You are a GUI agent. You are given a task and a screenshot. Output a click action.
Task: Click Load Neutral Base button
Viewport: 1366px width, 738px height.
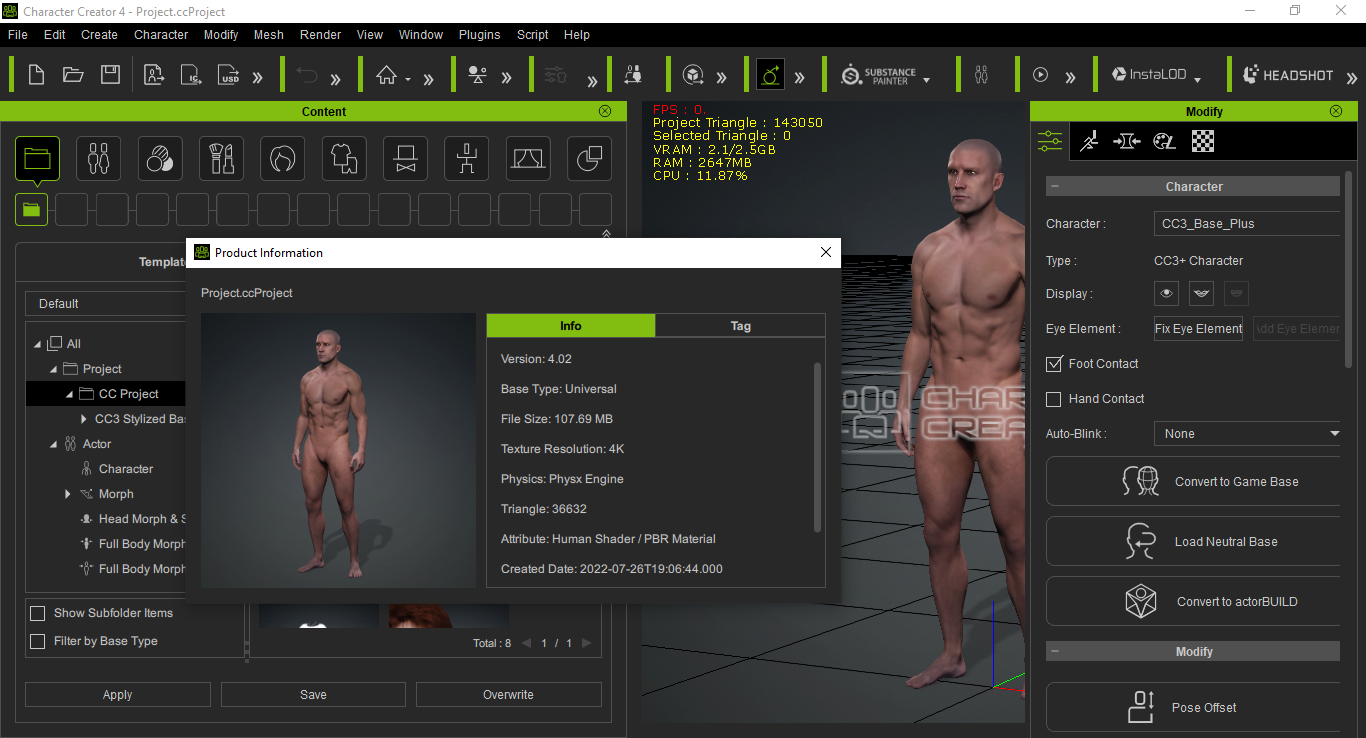click(x=1193, y=541)
